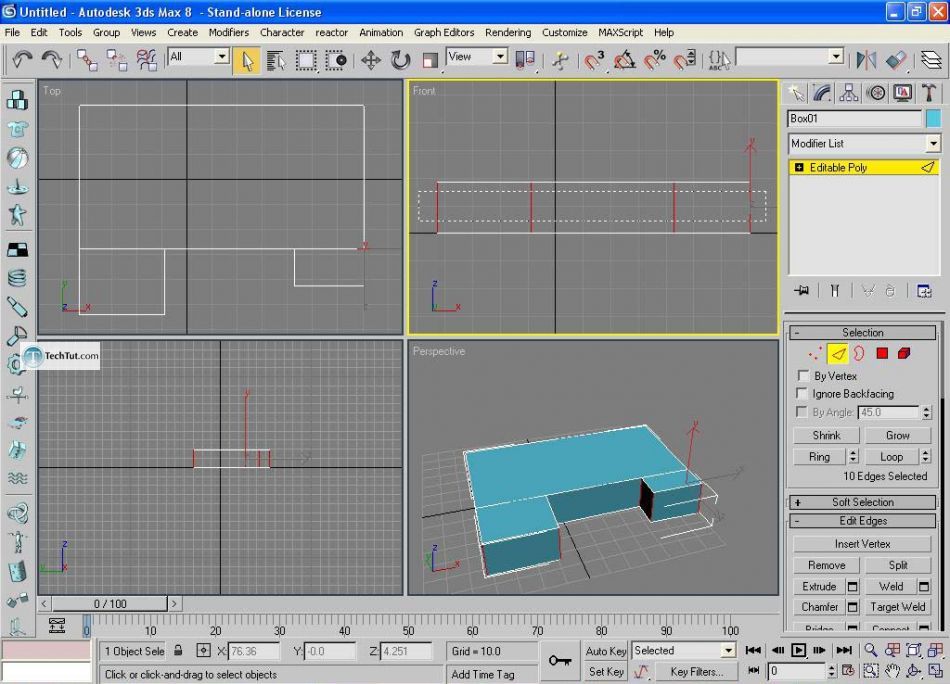Activate the Select and Move tool
Screen dimensions: 950x684
point(371,60)
